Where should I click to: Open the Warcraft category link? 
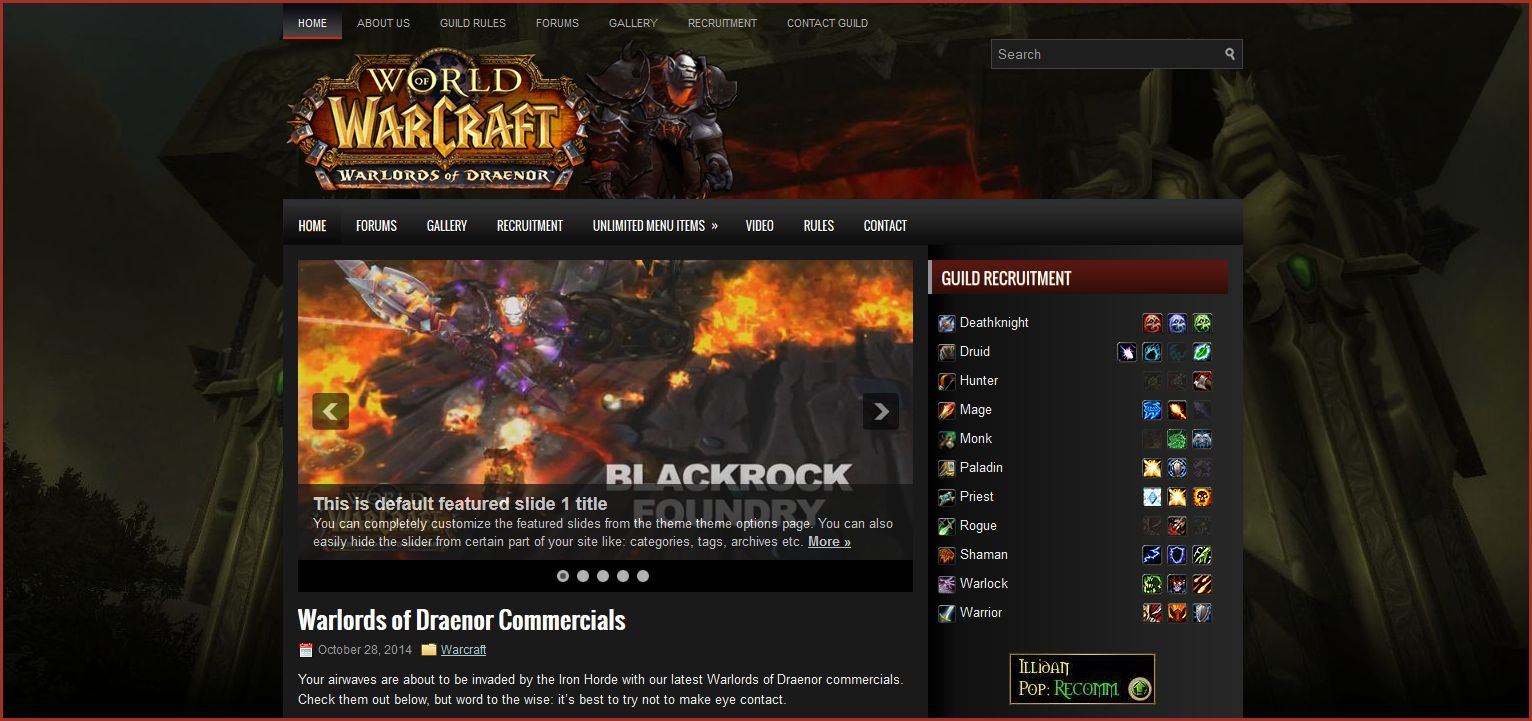(463, 650)
